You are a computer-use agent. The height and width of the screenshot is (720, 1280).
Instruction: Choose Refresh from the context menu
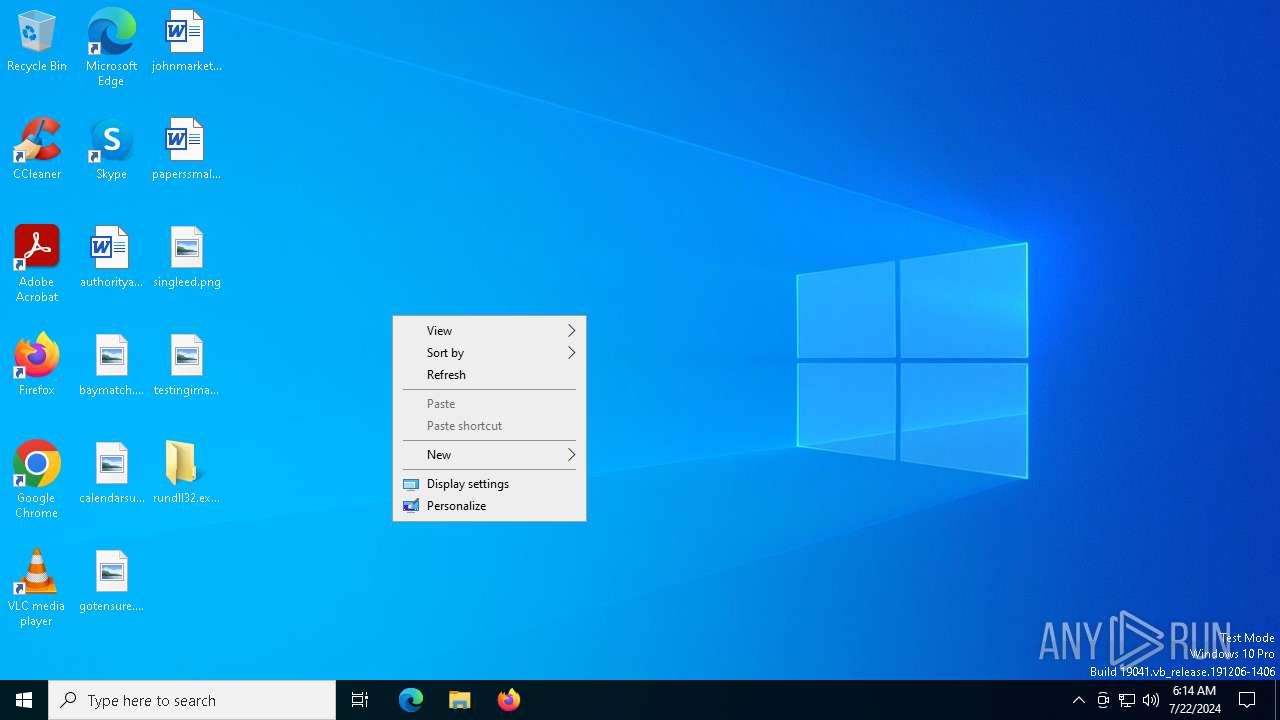(489, 375)
